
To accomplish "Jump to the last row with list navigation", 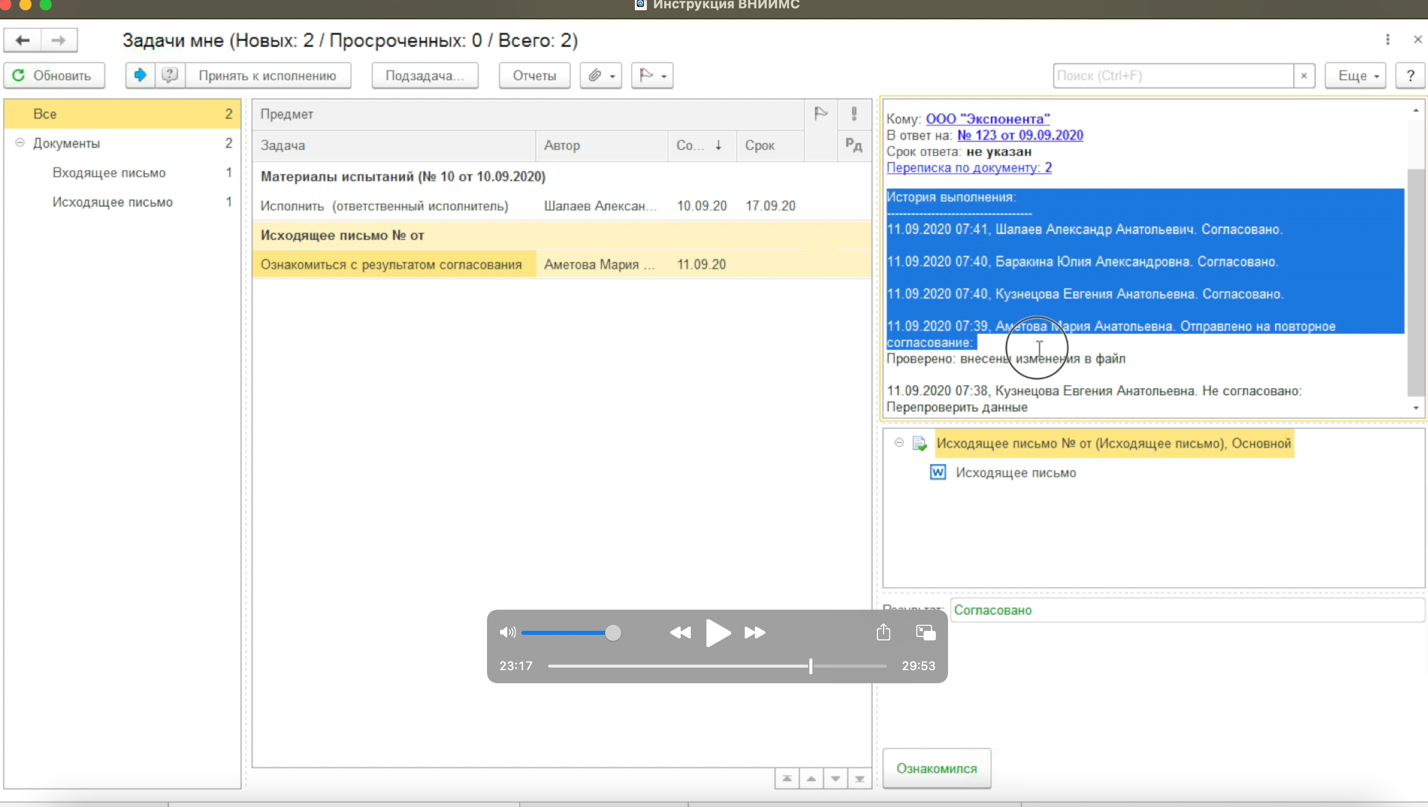I will pyautogui.click(x=859, y=778).
